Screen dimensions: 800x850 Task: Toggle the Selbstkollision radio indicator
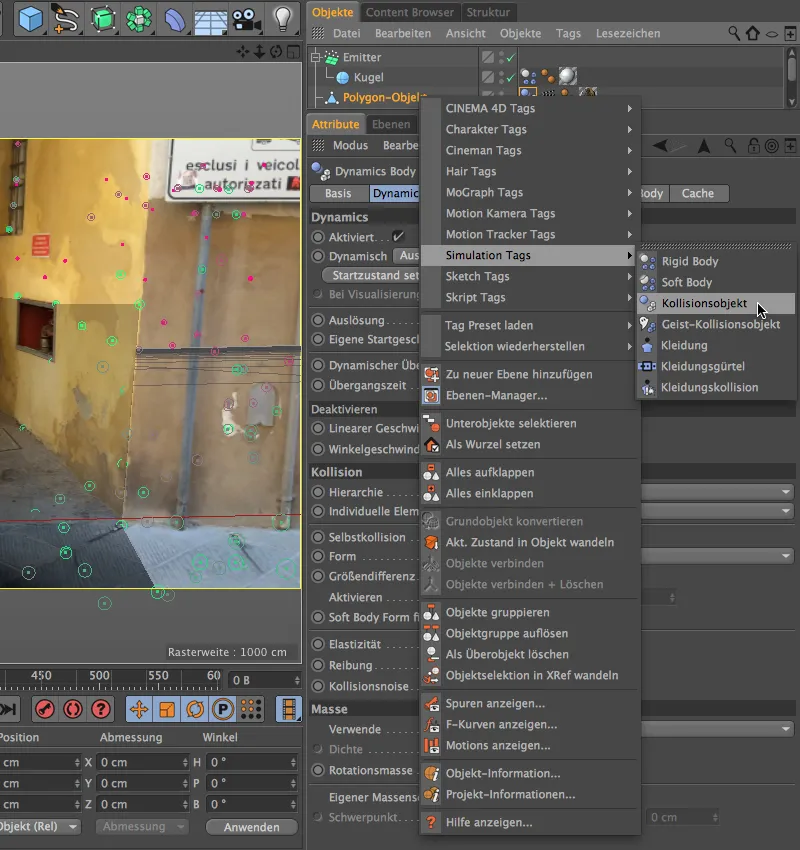tap(318, 537)
